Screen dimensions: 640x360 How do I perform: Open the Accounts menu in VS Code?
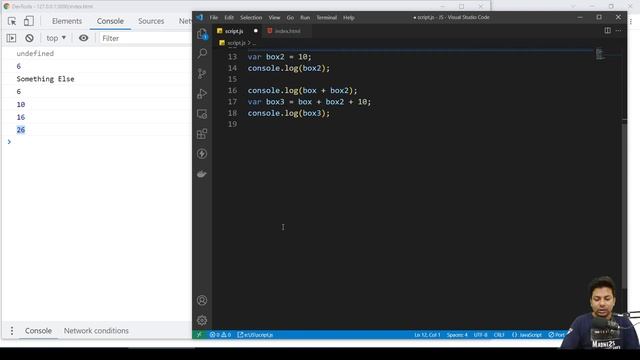(202, 300)
